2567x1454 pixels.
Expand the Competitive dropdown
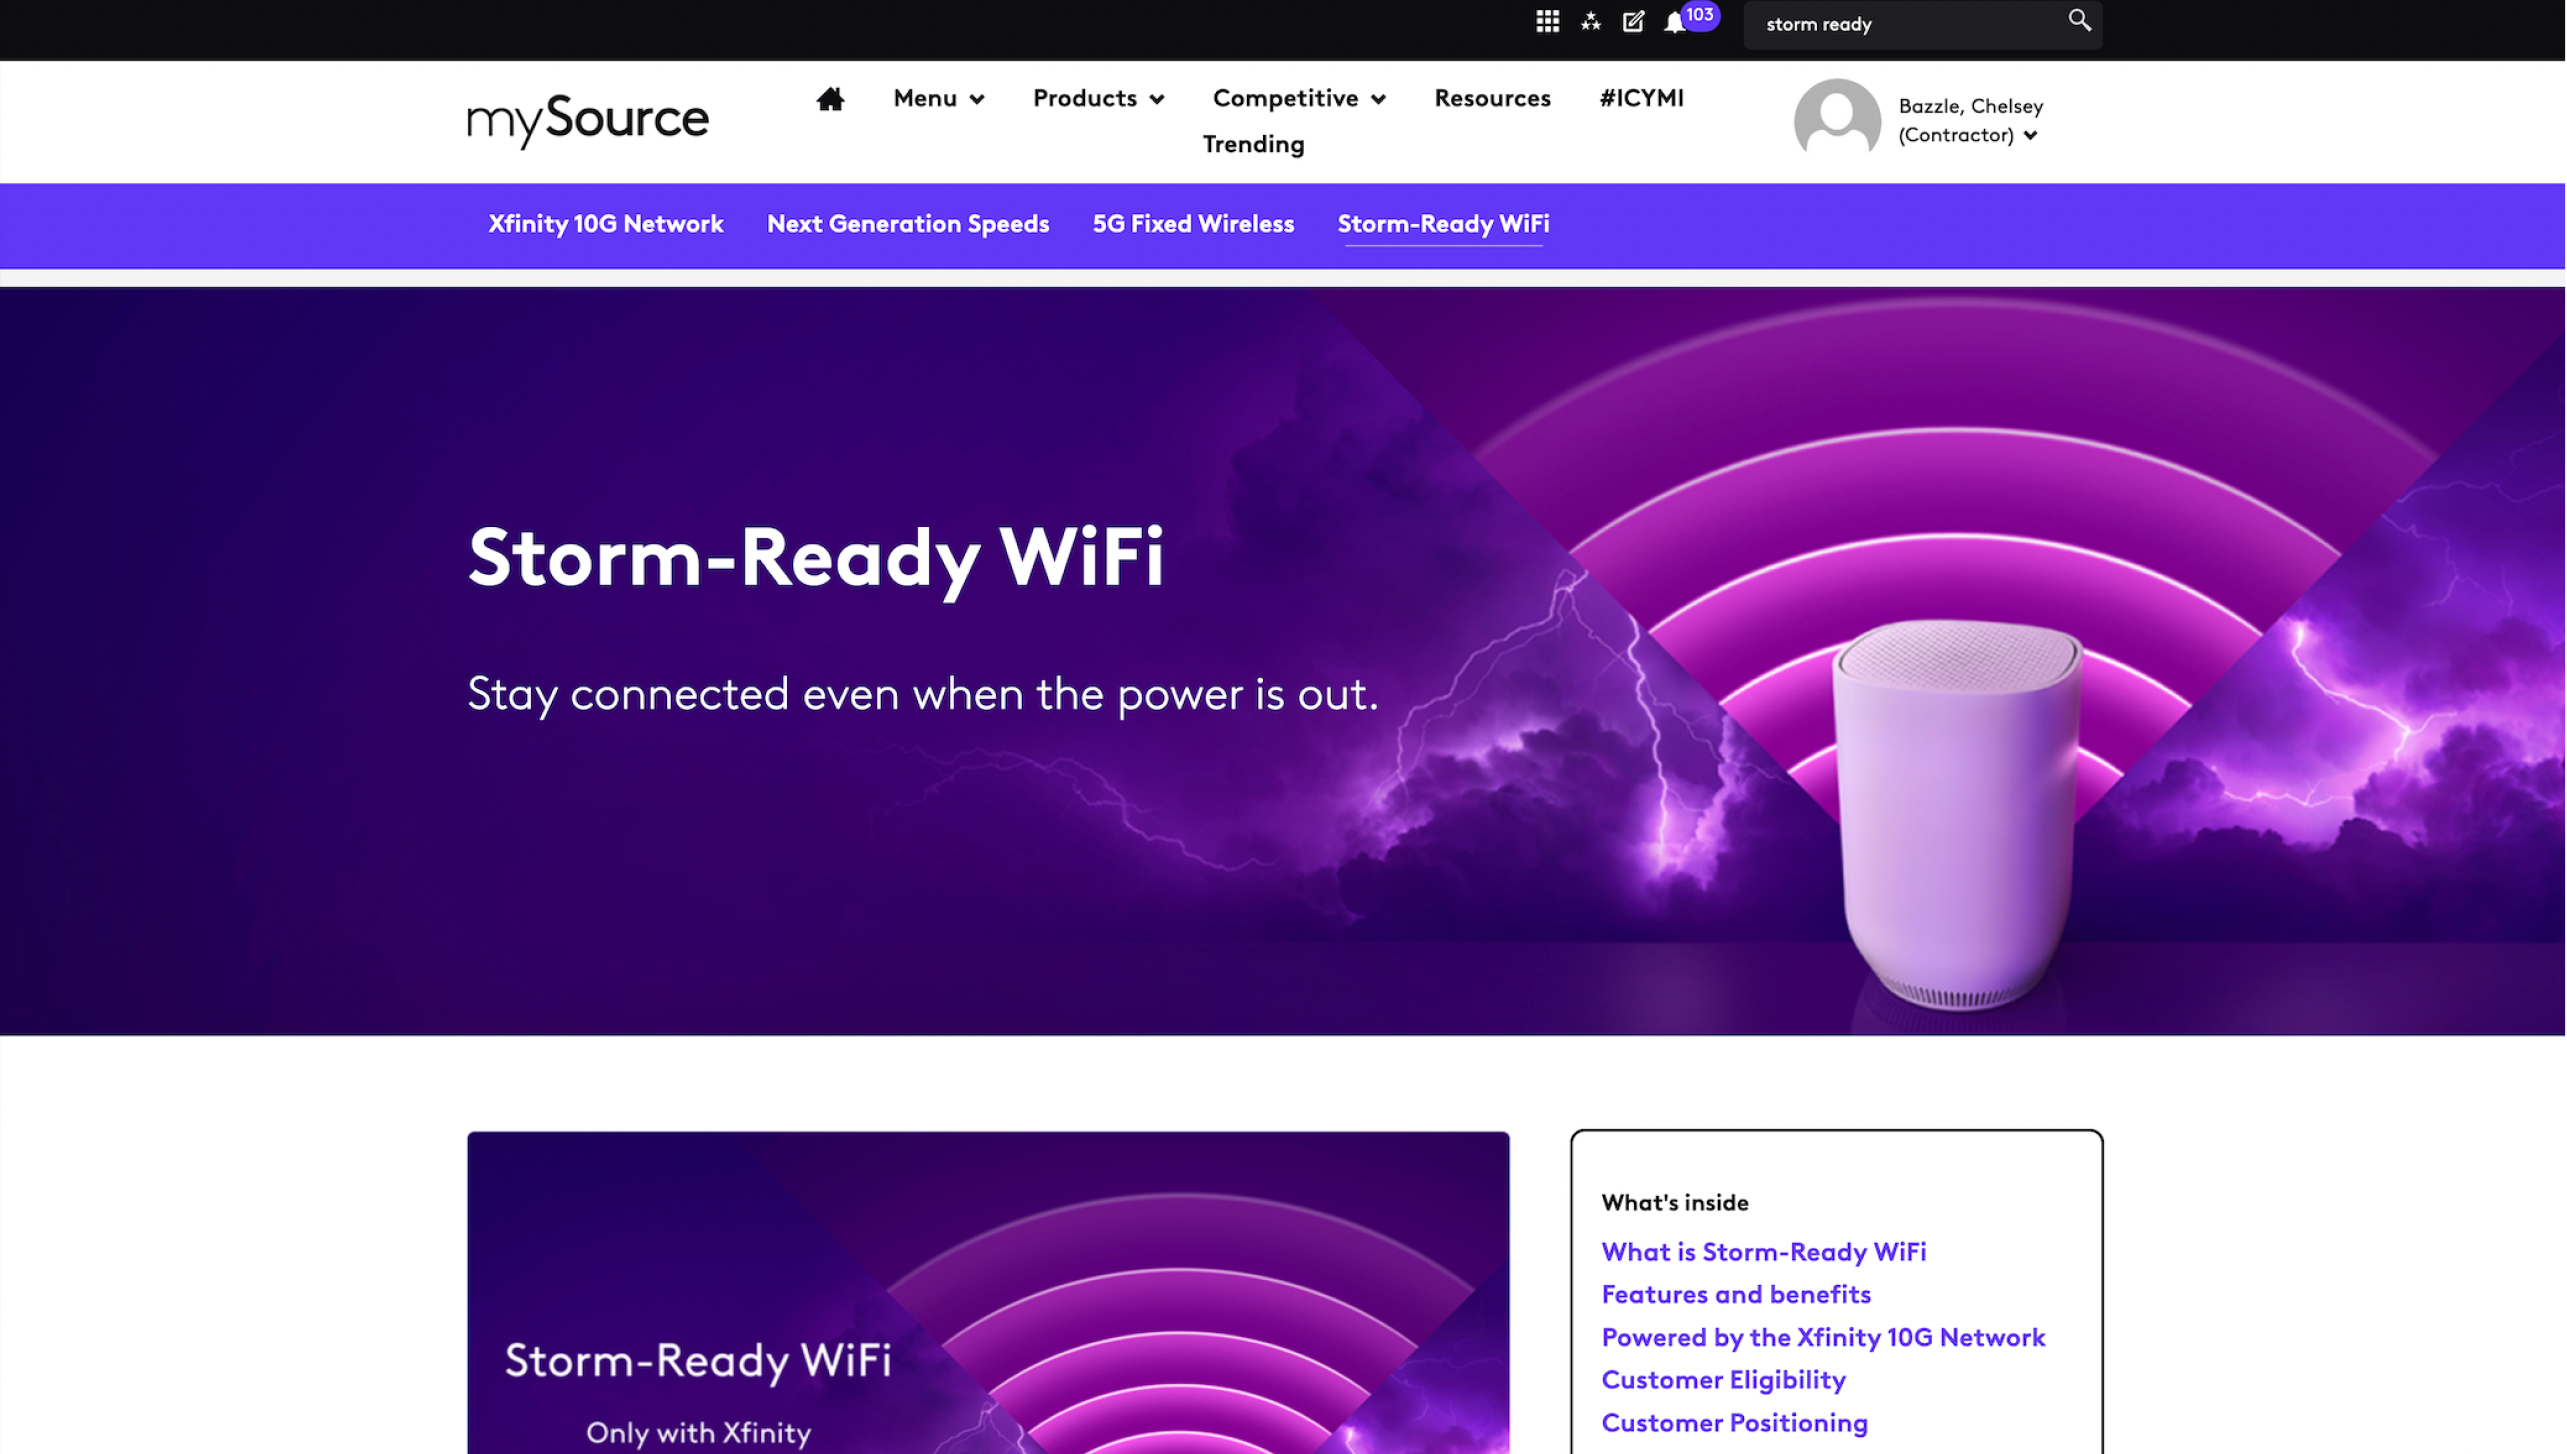tap(1298, 99)
